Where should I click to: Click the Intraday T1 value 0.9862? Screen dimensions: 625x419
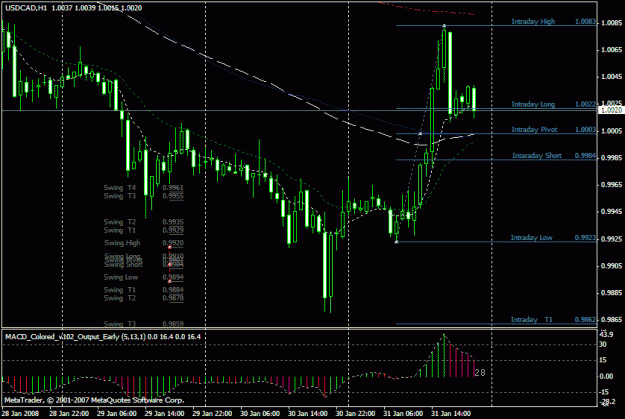pos(586,320)
